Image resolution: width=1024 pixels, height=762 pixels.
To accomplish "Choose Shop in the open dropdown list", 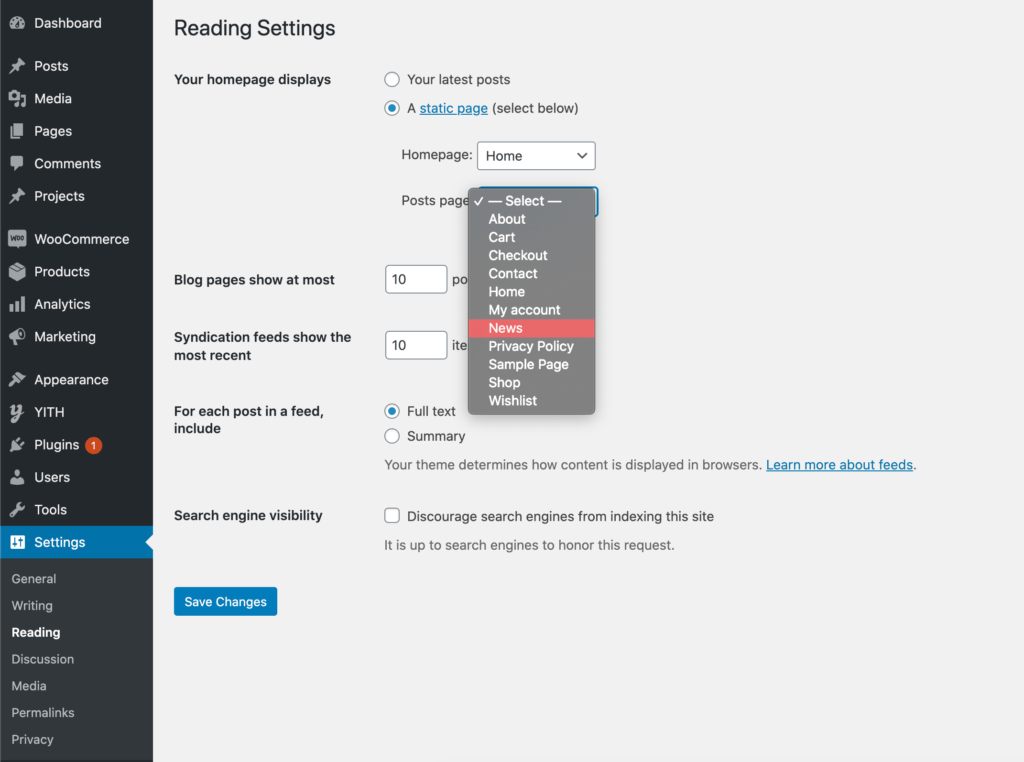I will (504, 383).
